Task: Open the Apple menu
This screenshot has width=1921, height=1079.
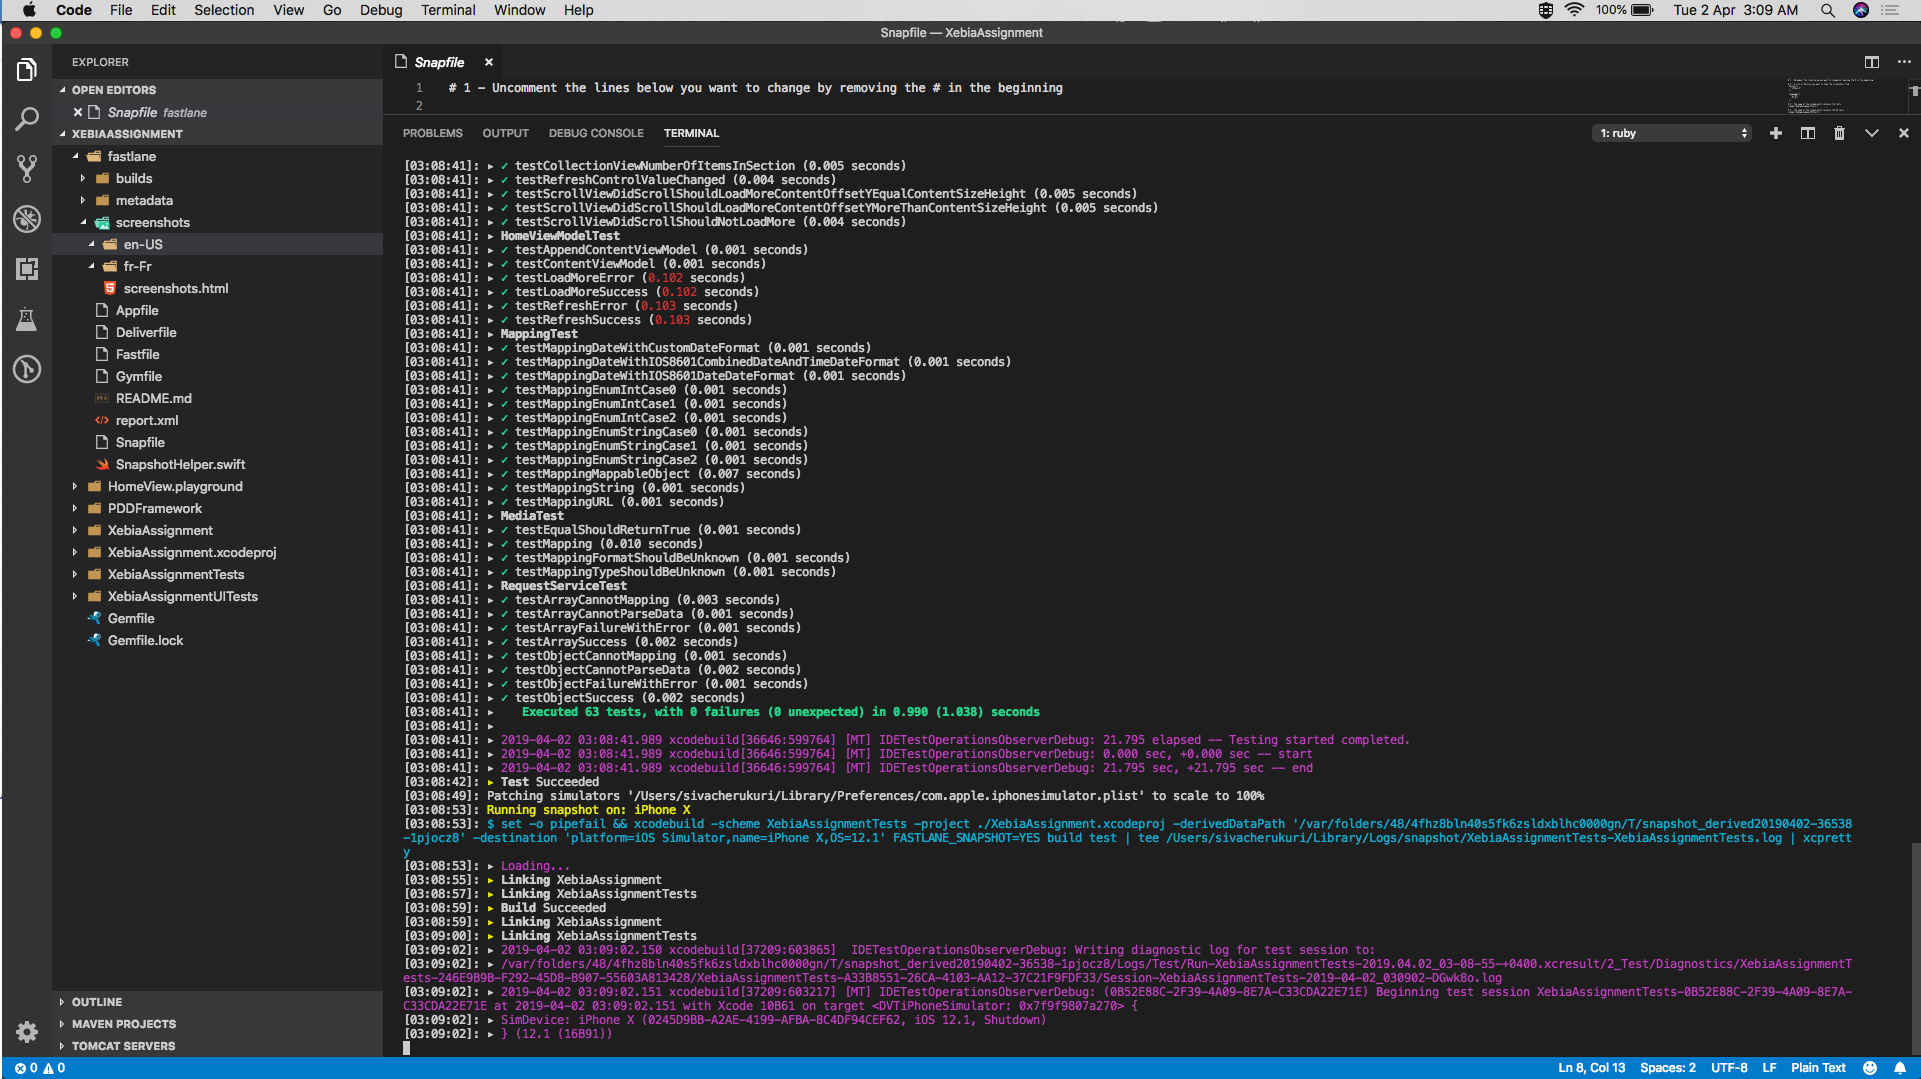Action: (x=29, y=10)
